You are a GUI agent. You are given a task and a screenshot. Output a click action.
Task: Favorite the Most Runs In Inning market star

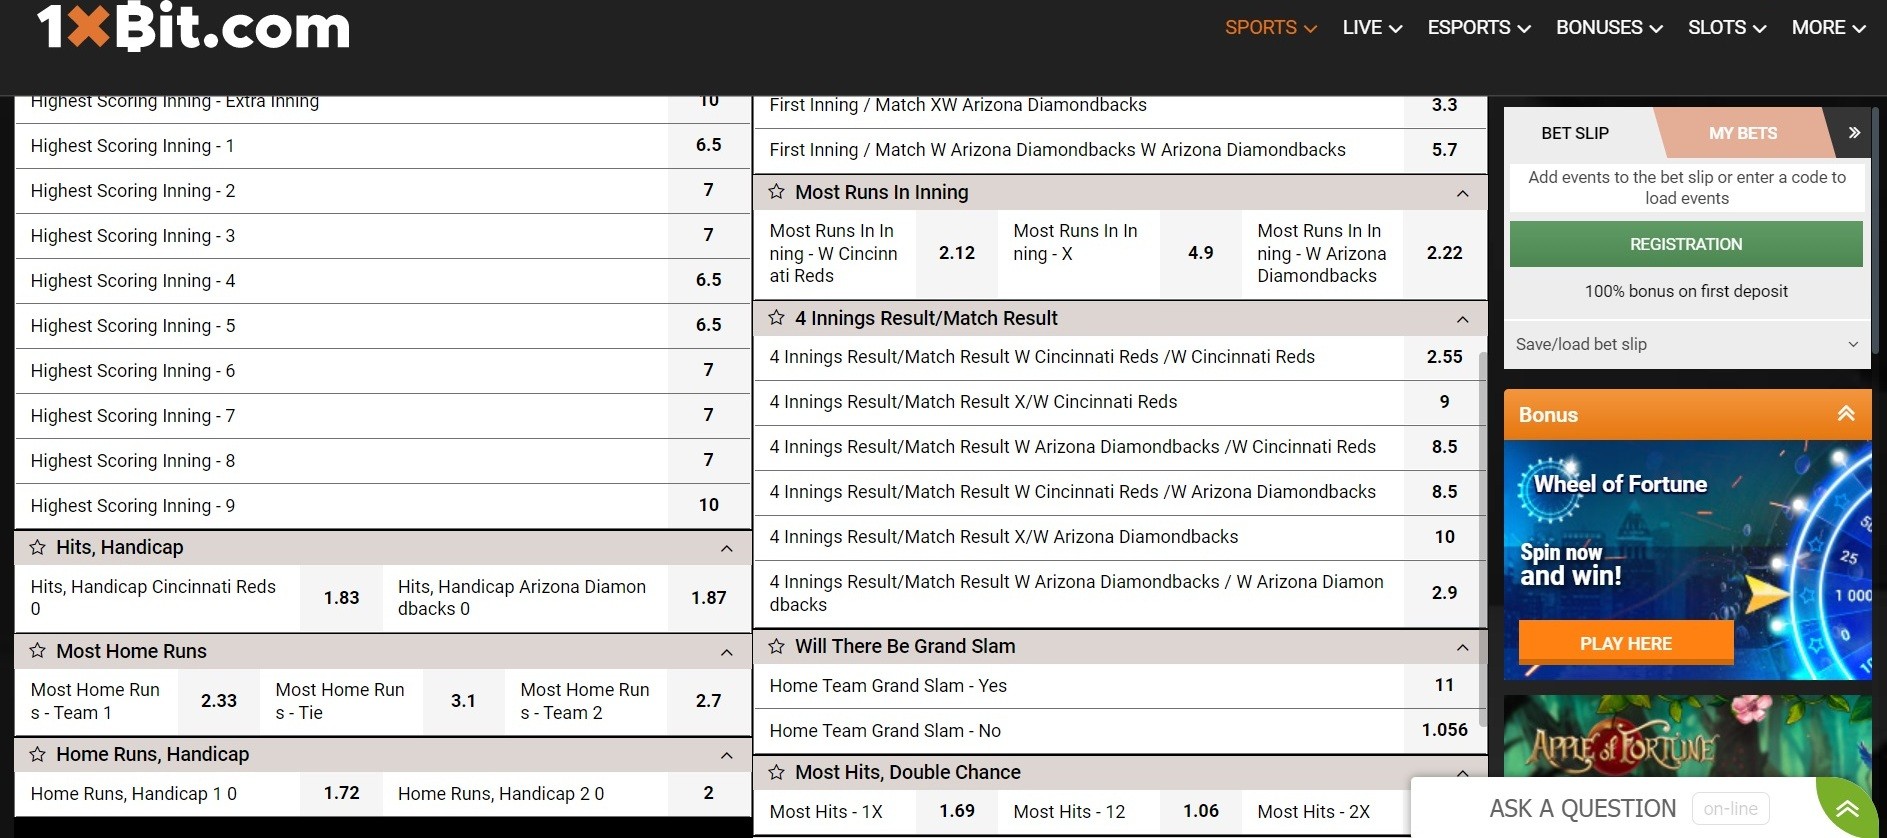[x=776, y=191]
